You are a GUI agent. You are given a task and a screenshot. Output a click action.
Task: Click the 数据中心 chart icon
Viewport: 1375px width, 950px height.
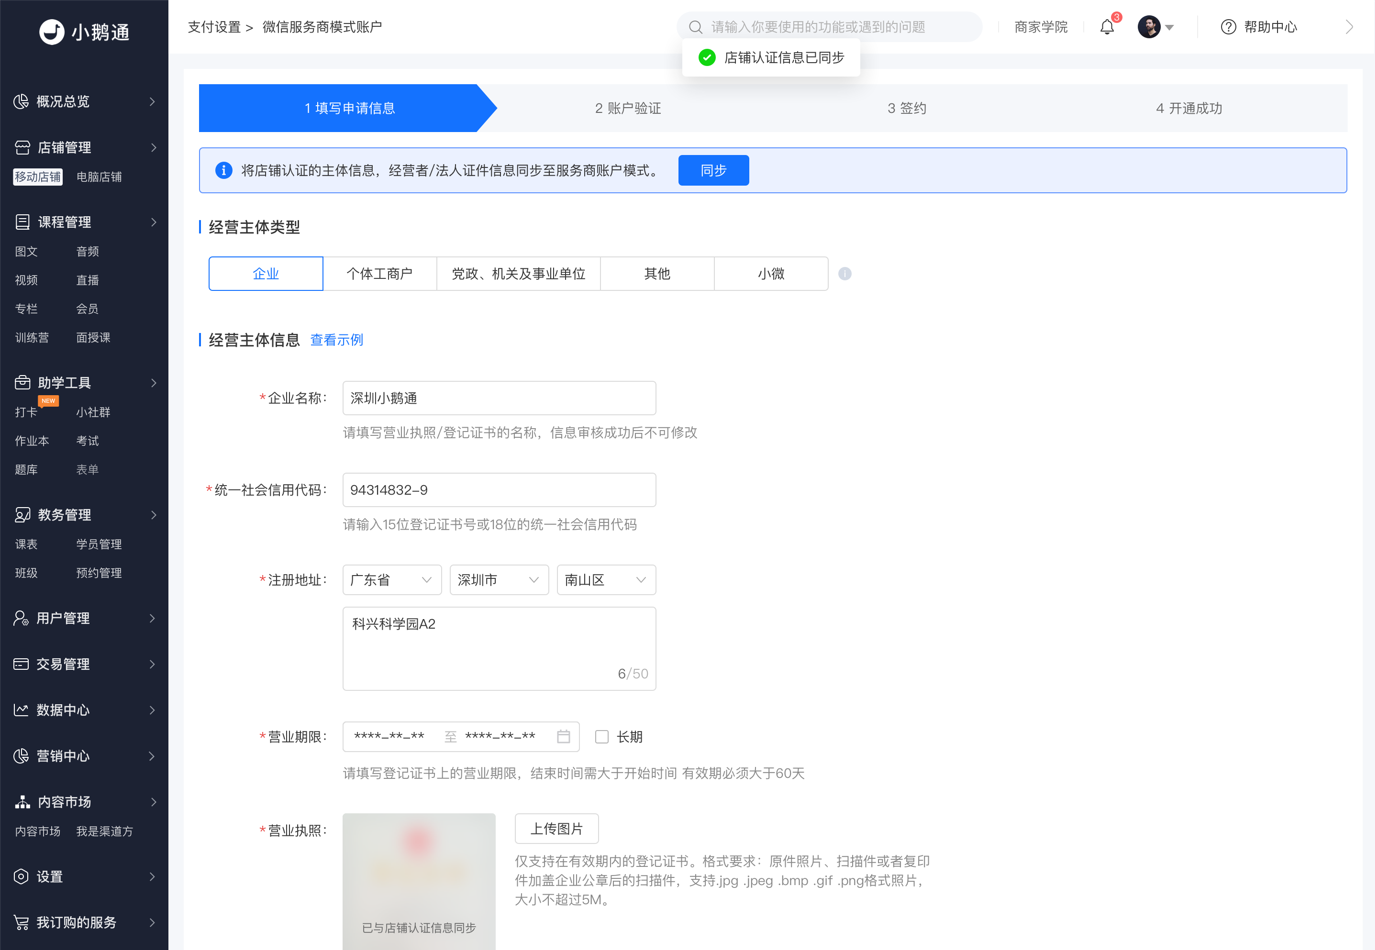21,710
